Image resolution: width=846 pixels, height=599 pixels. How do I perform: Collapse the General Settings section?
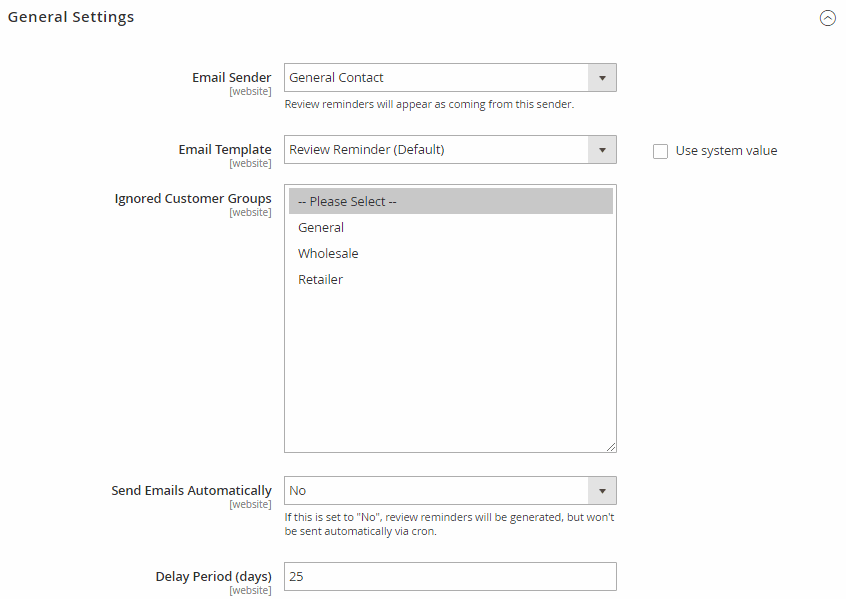827,18
